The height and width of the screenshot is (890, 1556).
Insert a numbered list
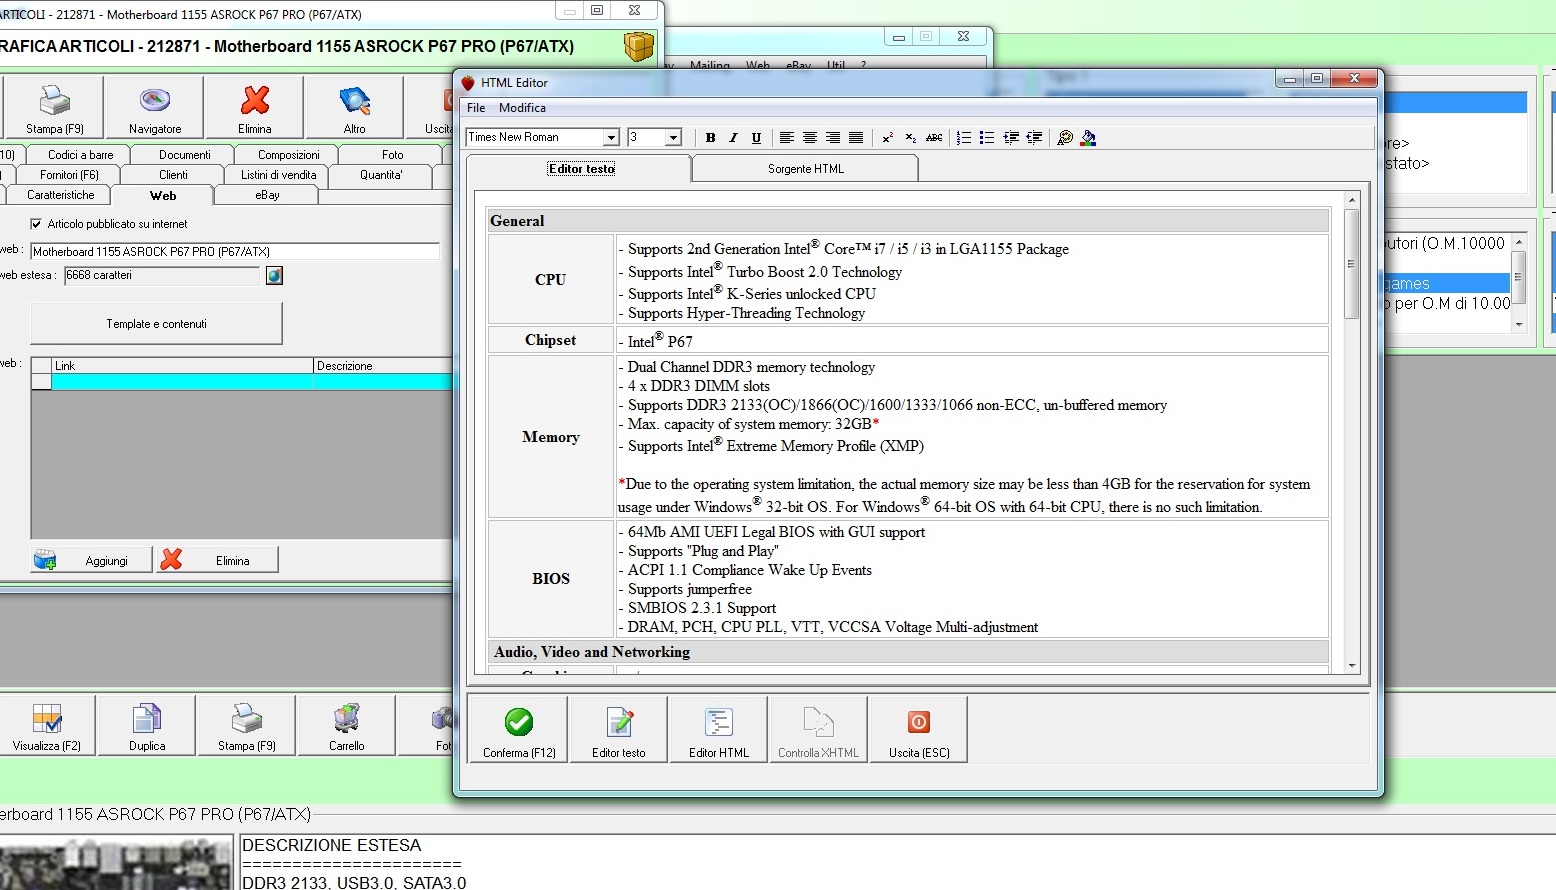tap(964, 138)
